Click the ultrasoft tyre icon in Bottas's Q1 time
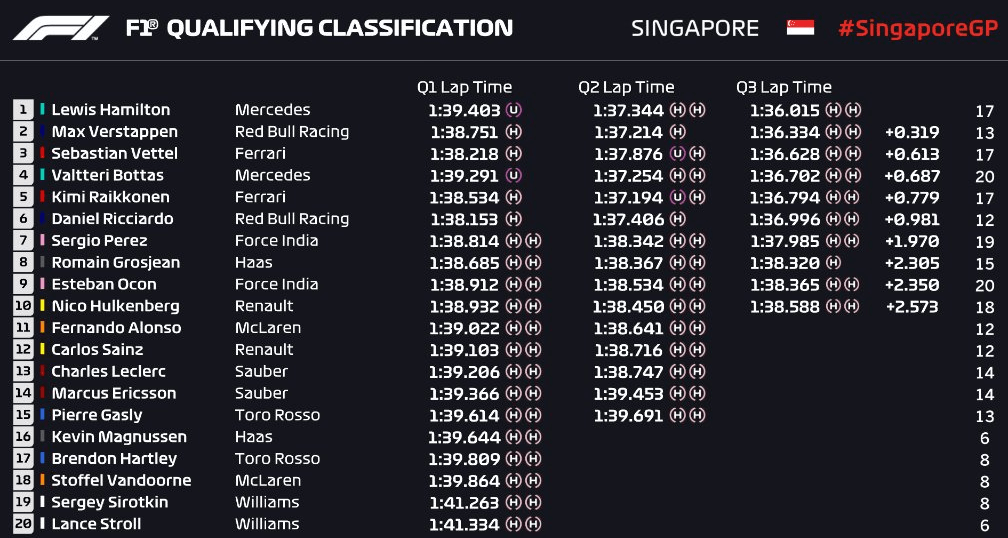The image size is (1008, 538). coord(514,175)
